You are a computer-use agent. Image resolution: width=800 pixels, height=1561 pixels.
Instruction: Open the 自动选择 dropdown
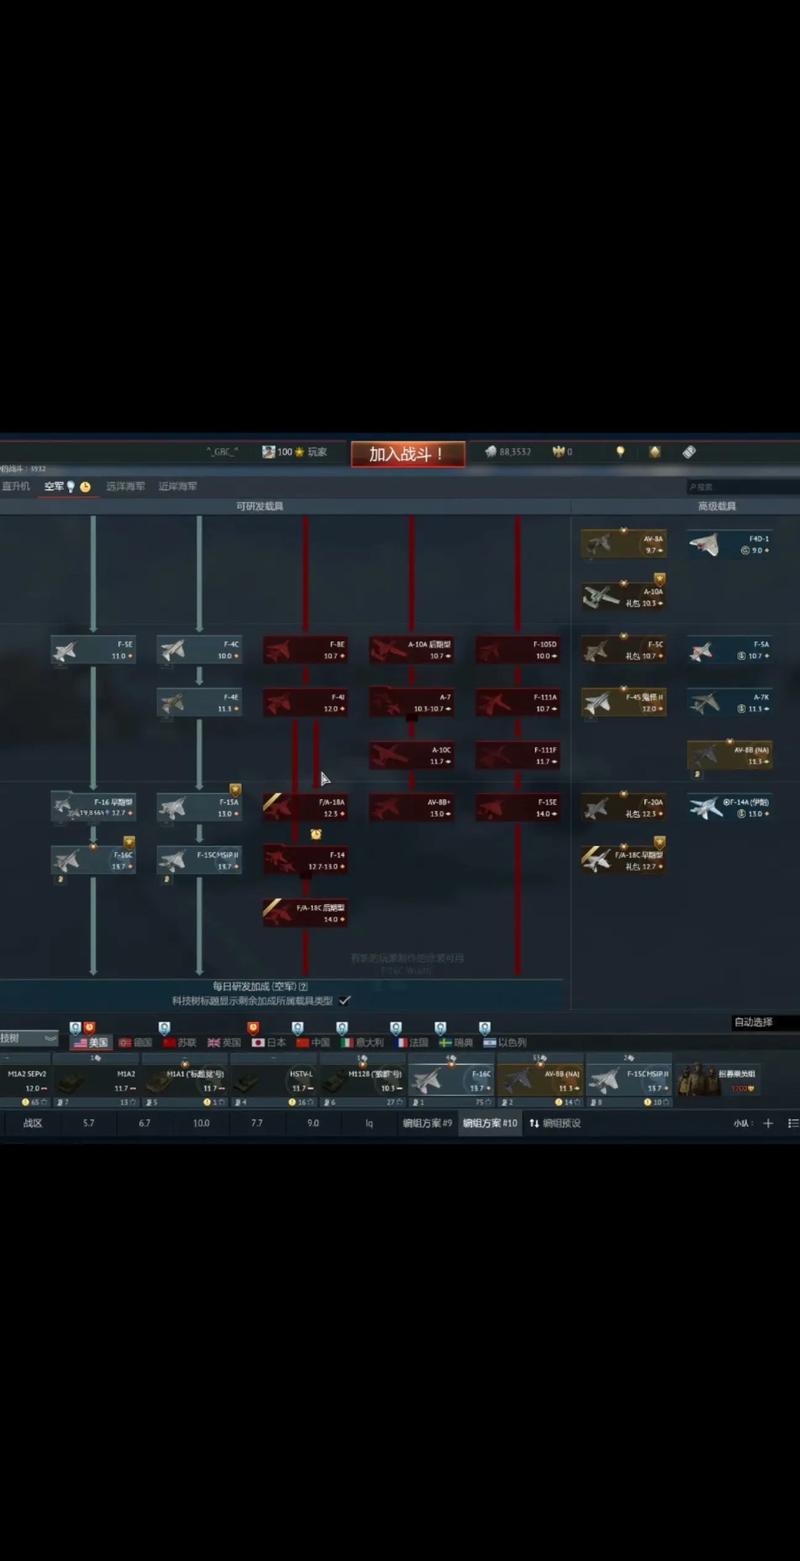(764, 1022)
